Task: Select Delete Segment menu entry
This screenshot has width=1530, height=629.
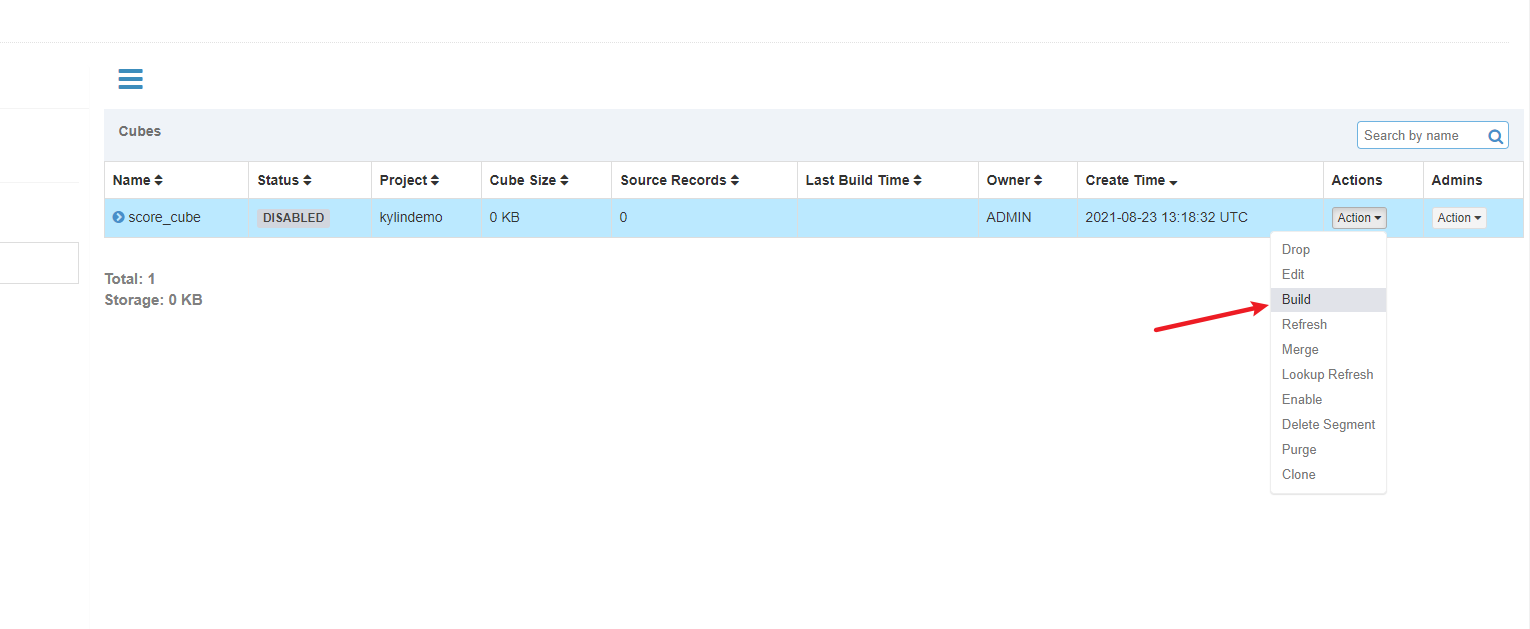Action: 1328,424
